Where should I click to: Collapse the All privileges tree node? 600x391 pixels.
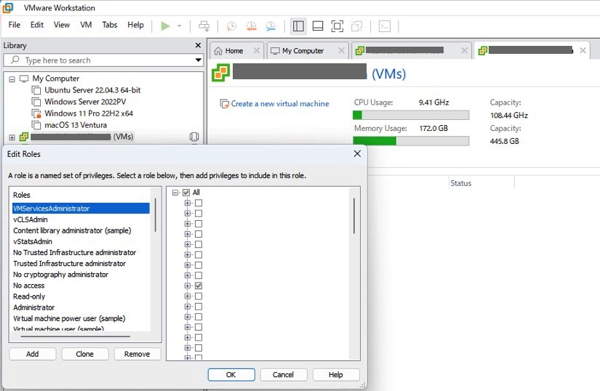(x=175, y=192)
